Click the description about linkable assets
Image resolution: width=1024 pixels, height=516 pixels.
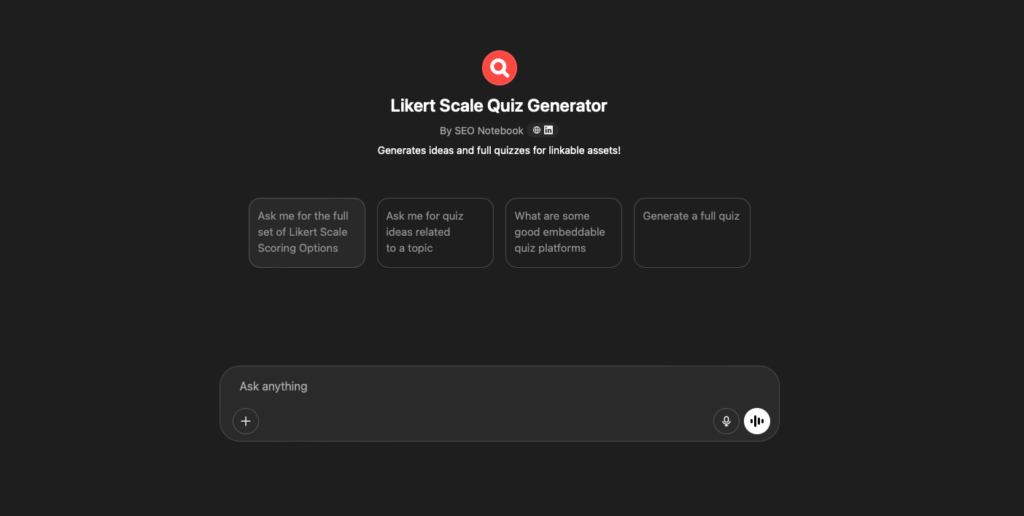(499, 150)
